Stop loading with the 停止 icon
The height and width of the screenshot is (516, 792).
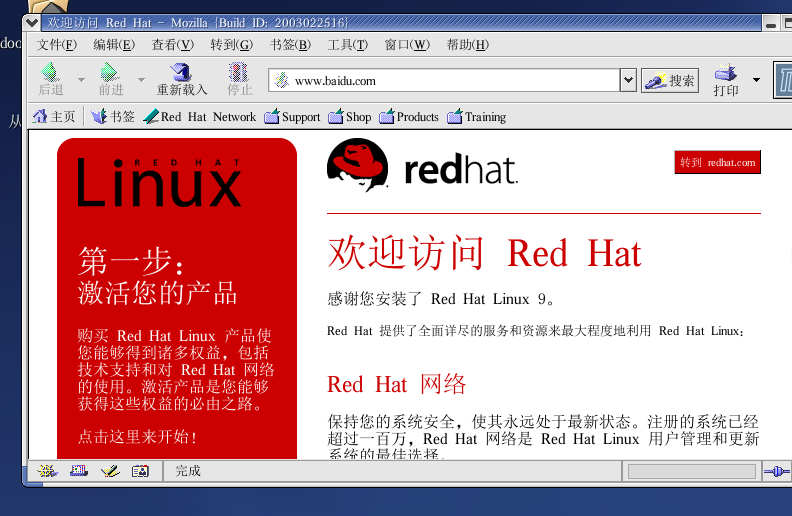(238, 73)
